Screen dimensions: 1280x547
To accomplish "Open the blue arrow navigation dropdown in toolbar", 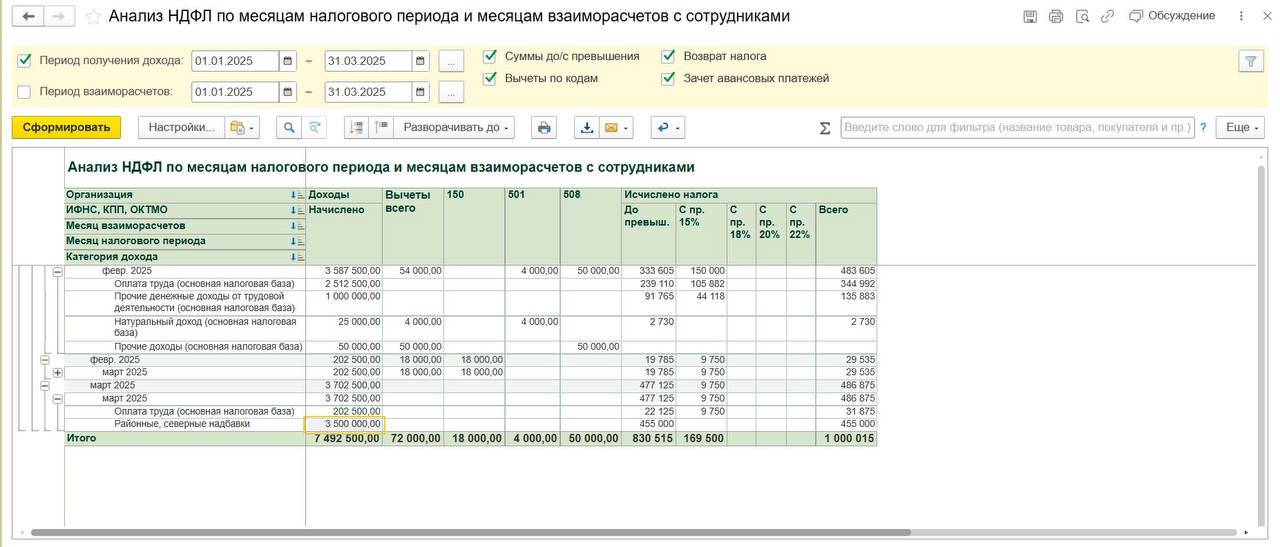I will tap(667, 127).
